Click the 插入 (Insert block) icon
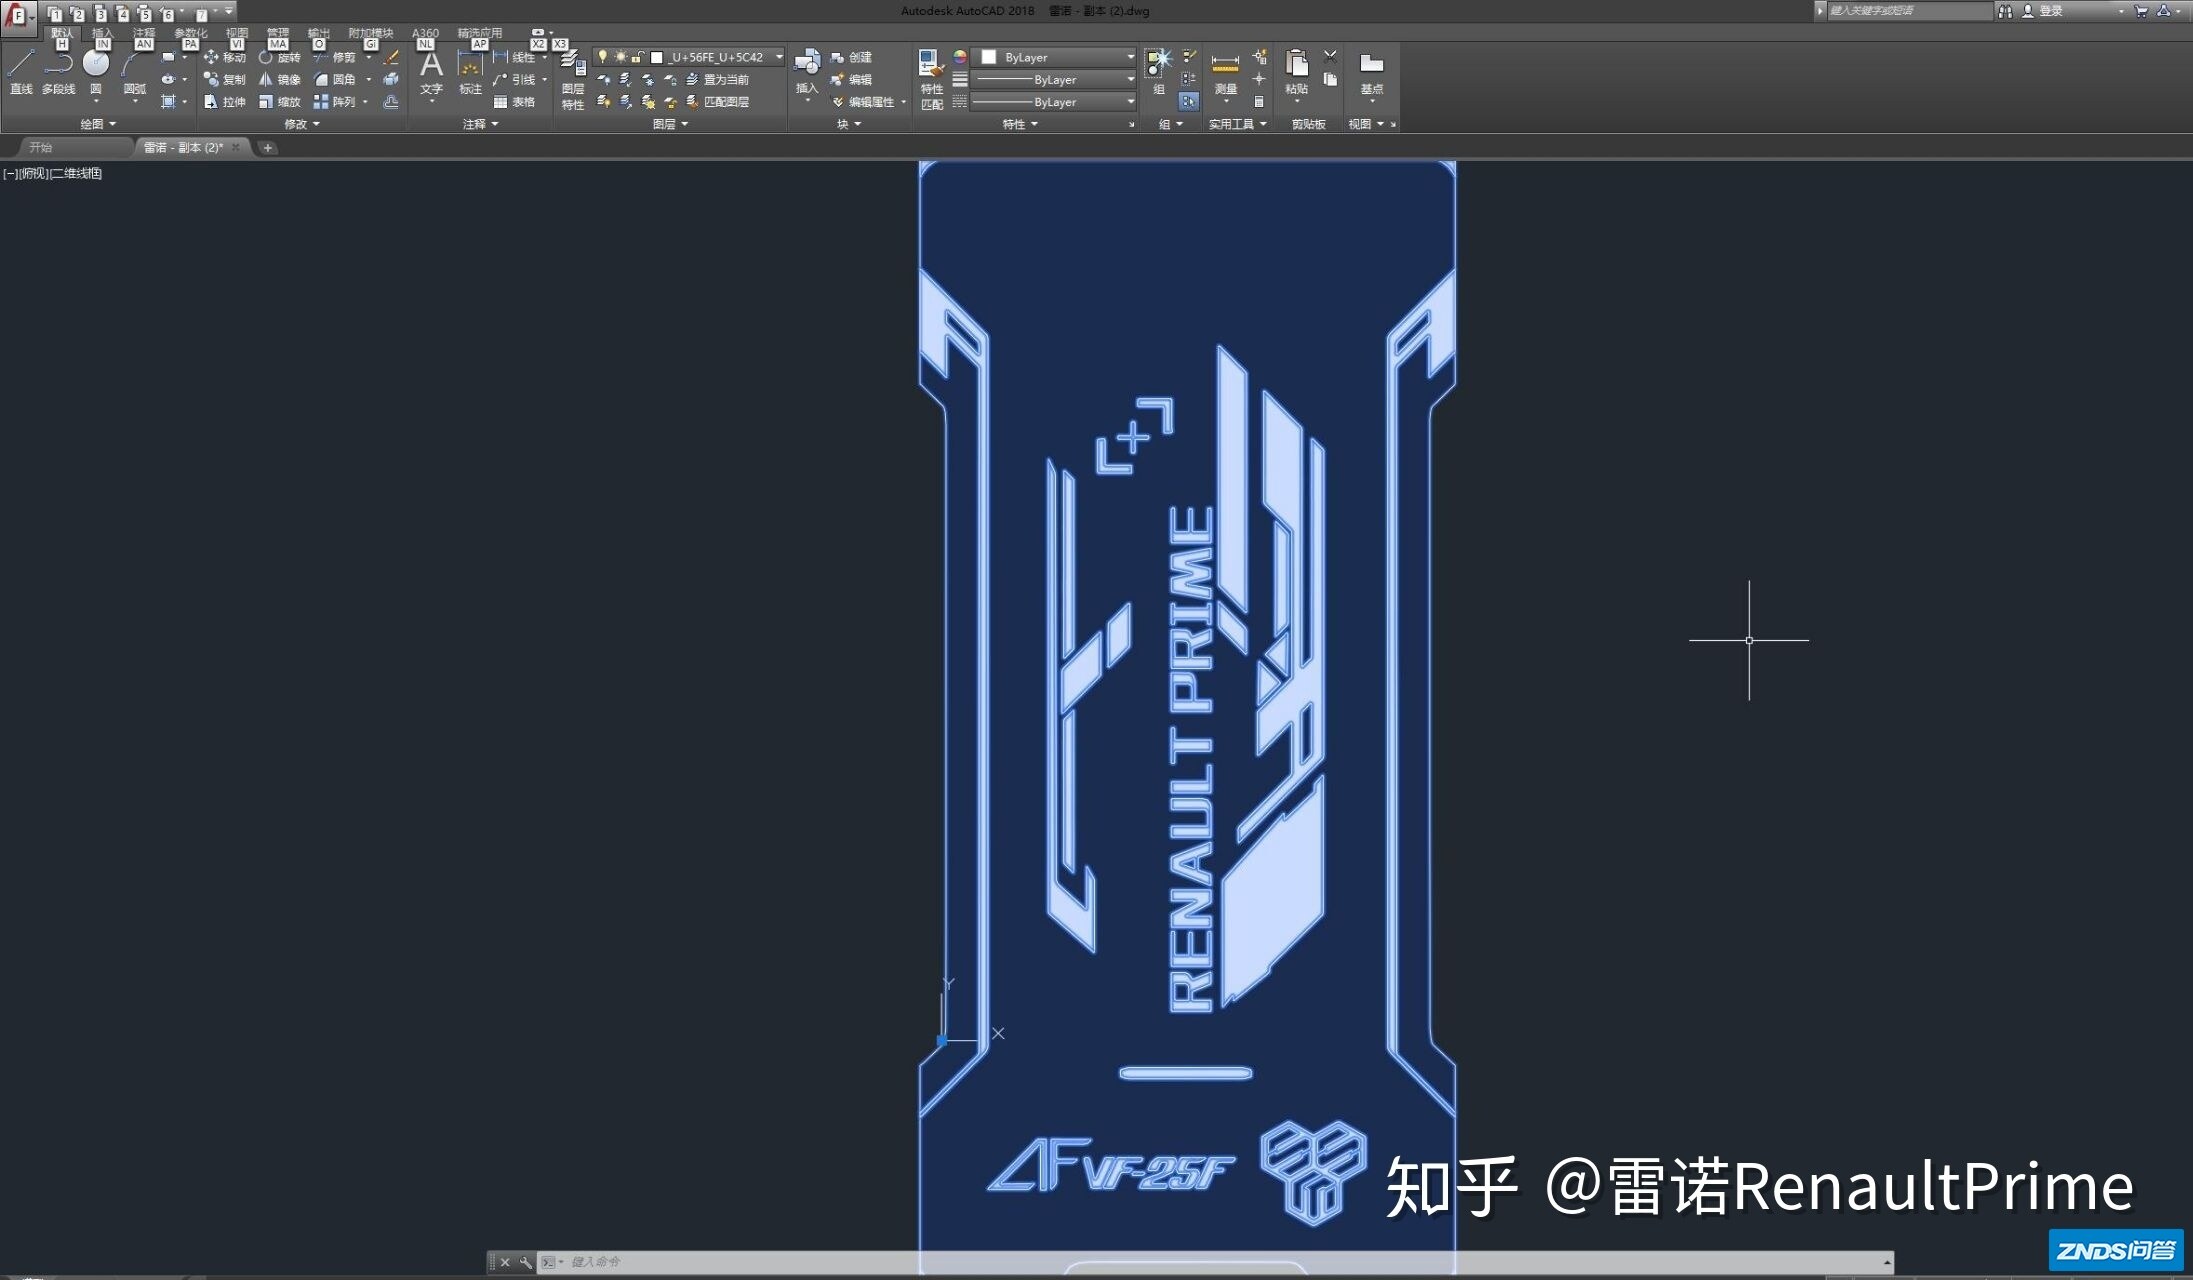 click(x=807, y=72)
